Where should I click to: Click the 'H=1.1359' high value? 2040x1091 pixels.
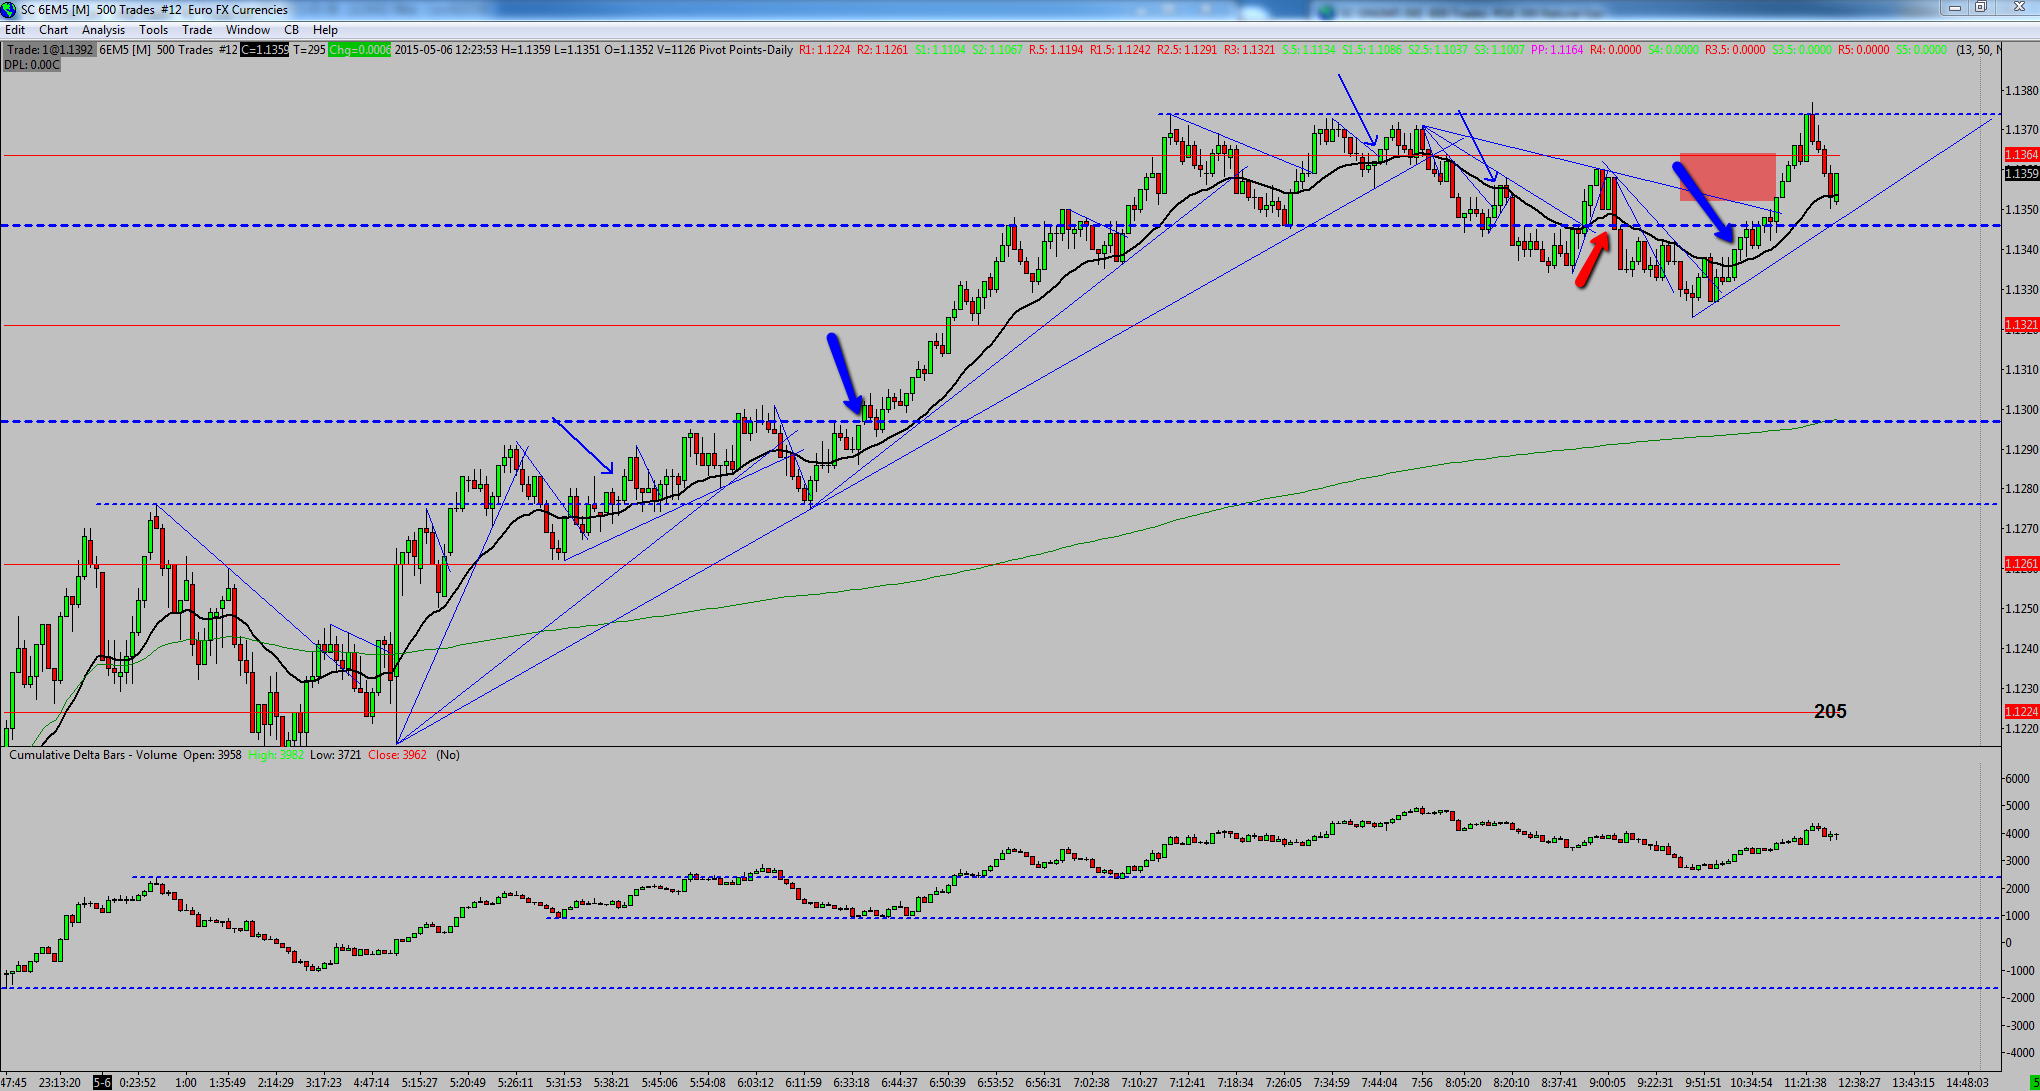point(526,50)
